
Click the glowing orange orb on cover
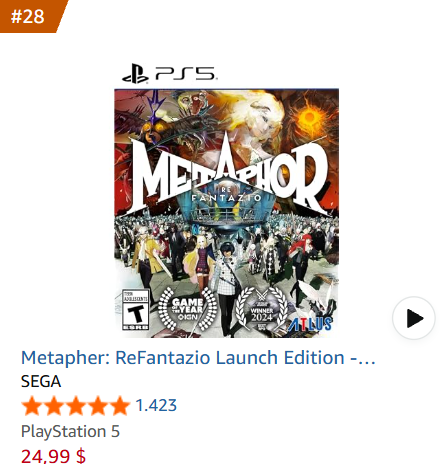[310, 118]
